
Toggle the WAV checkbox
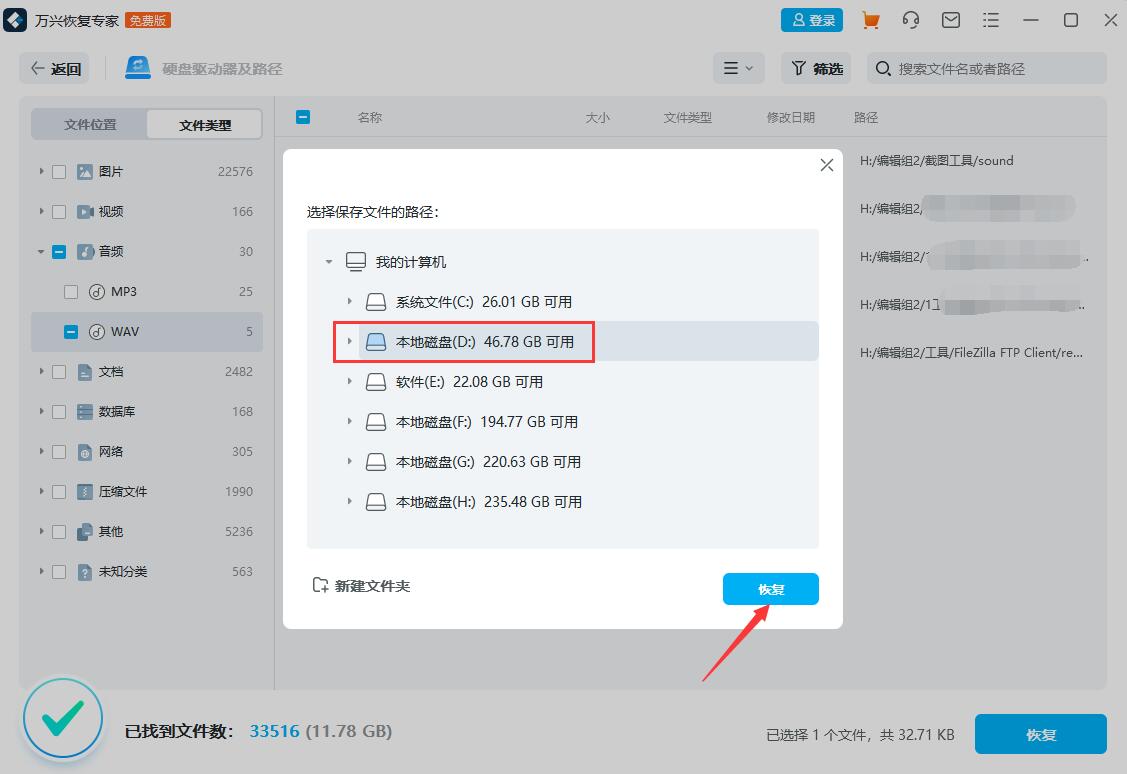[70, 332]
